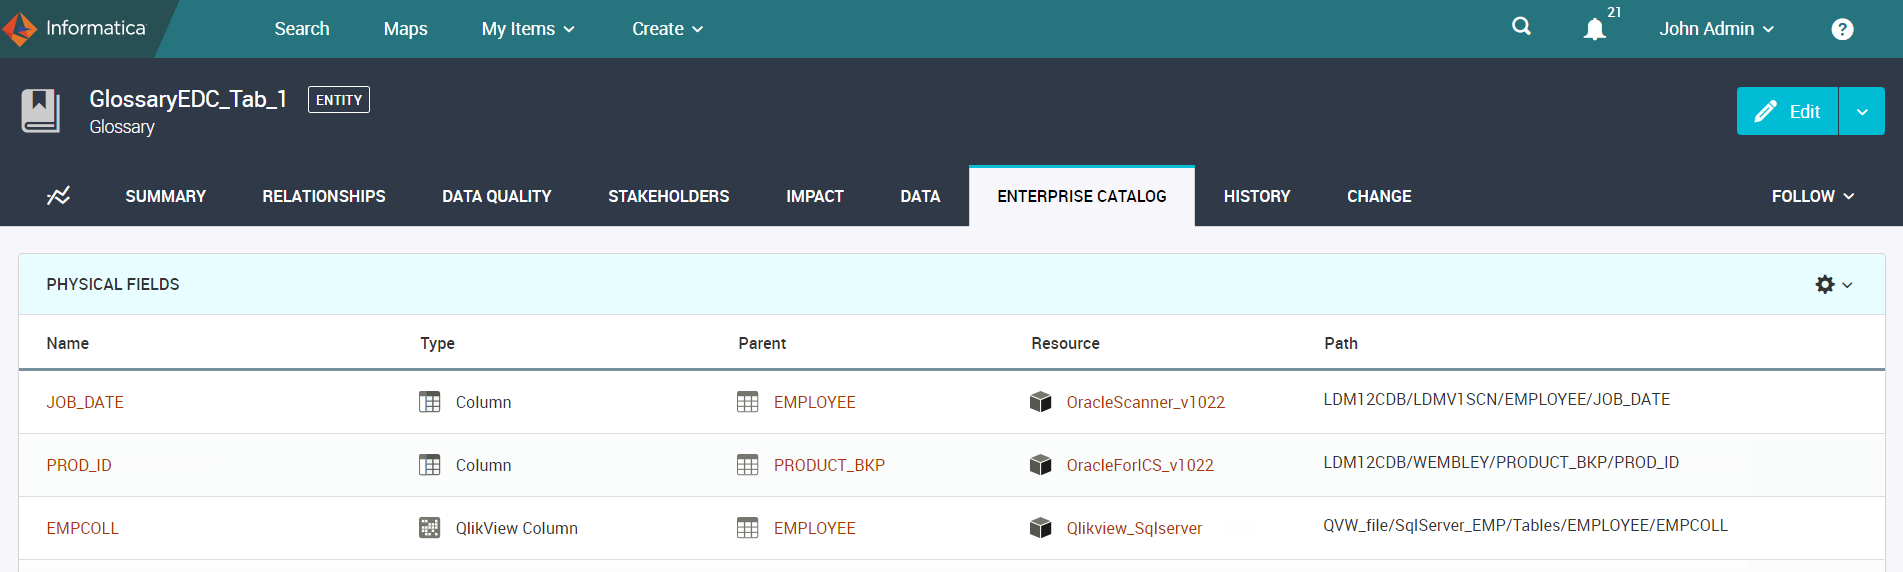Expand Edit button dropdown arrow

click(x=1862, y=111)
